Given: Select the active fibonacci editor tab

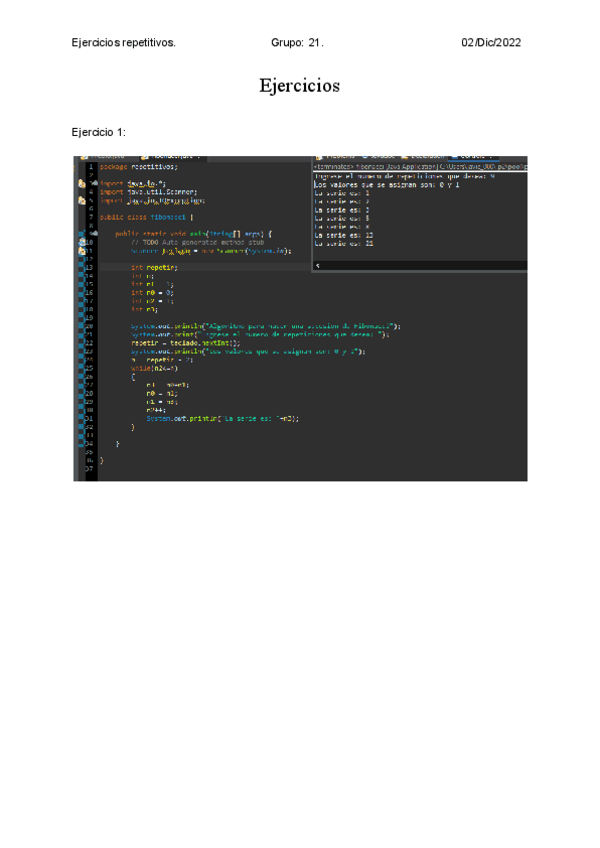Looking at the screenshot, I should [x=171, y=157].
